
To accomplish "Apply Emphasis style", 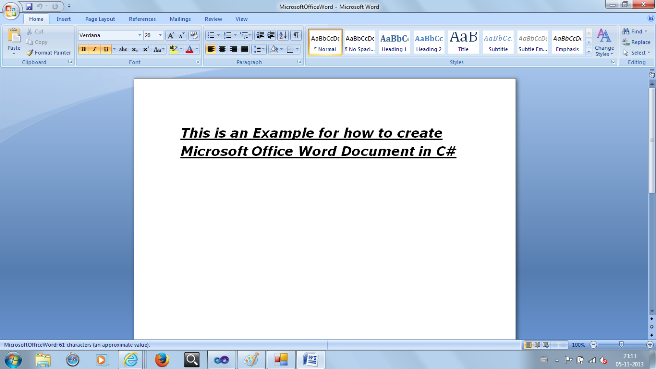I will (x=567, y=42).
